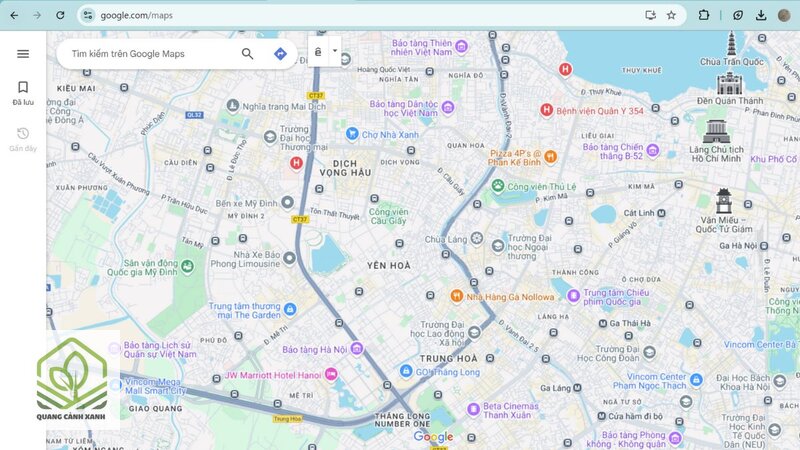Screen dimensions: 800x450
Task: Open directions with the blue arrow icon
Action: pyautogui.click(x=280, y=54)
